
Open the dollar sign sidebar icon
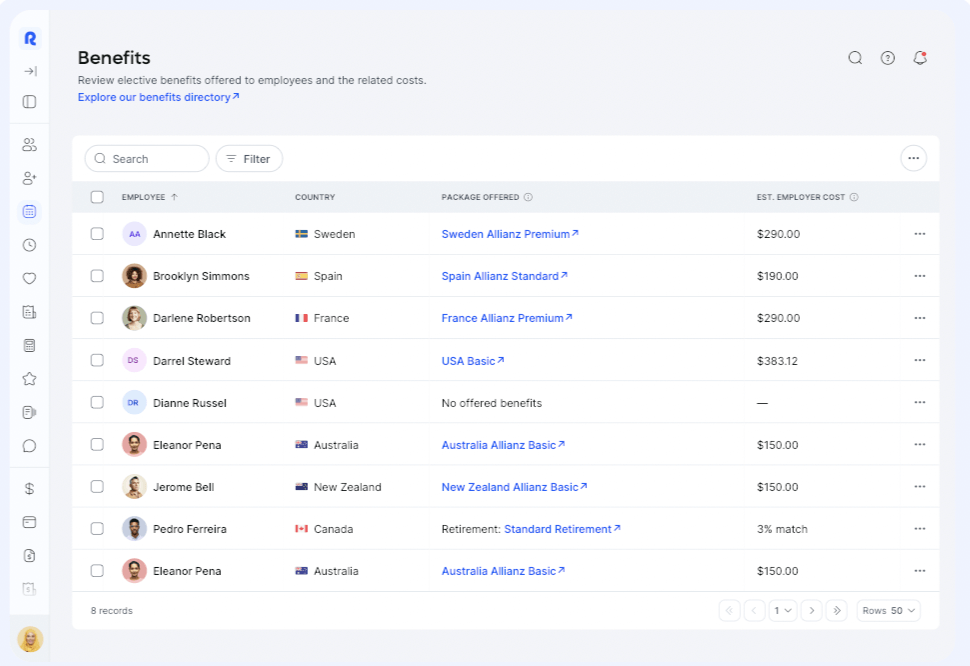pyautogui.click(x=29, y=489)
